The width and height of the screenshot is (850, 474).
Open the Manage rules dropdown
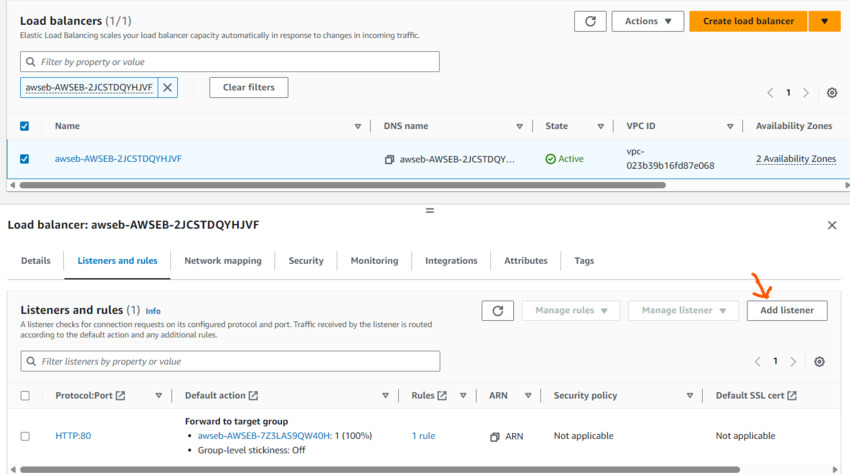coord(571,311)
